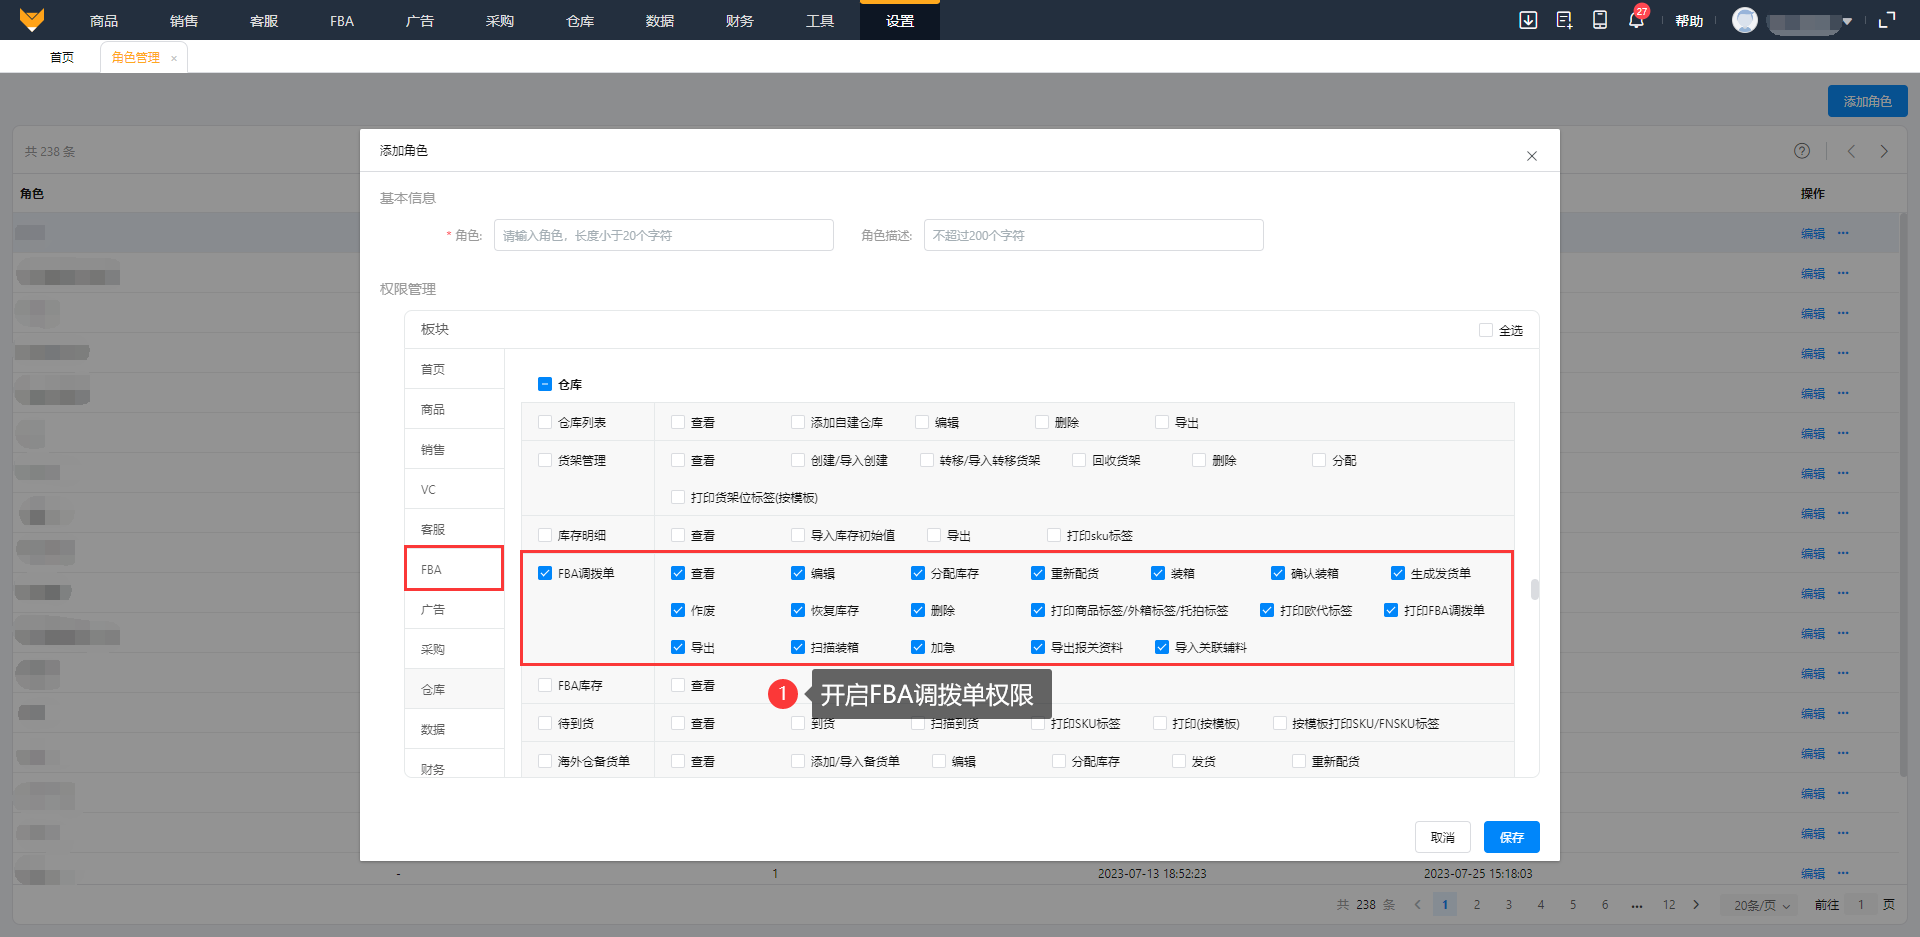Expand the more options menu in first row

coord(1843,233)
